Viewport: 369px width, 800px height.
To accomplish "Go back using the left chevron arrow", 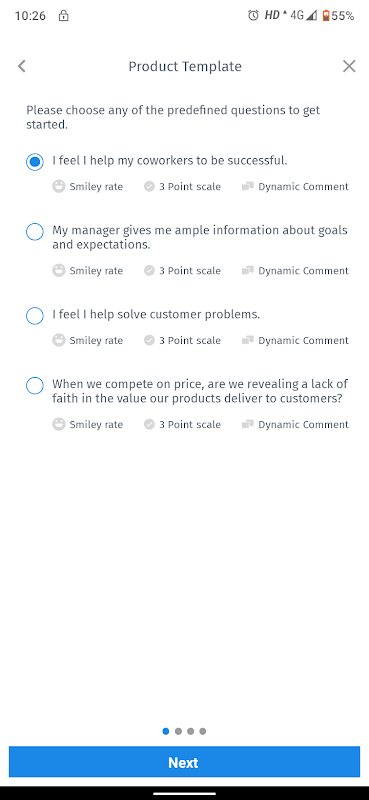I will tap(21, 66).
